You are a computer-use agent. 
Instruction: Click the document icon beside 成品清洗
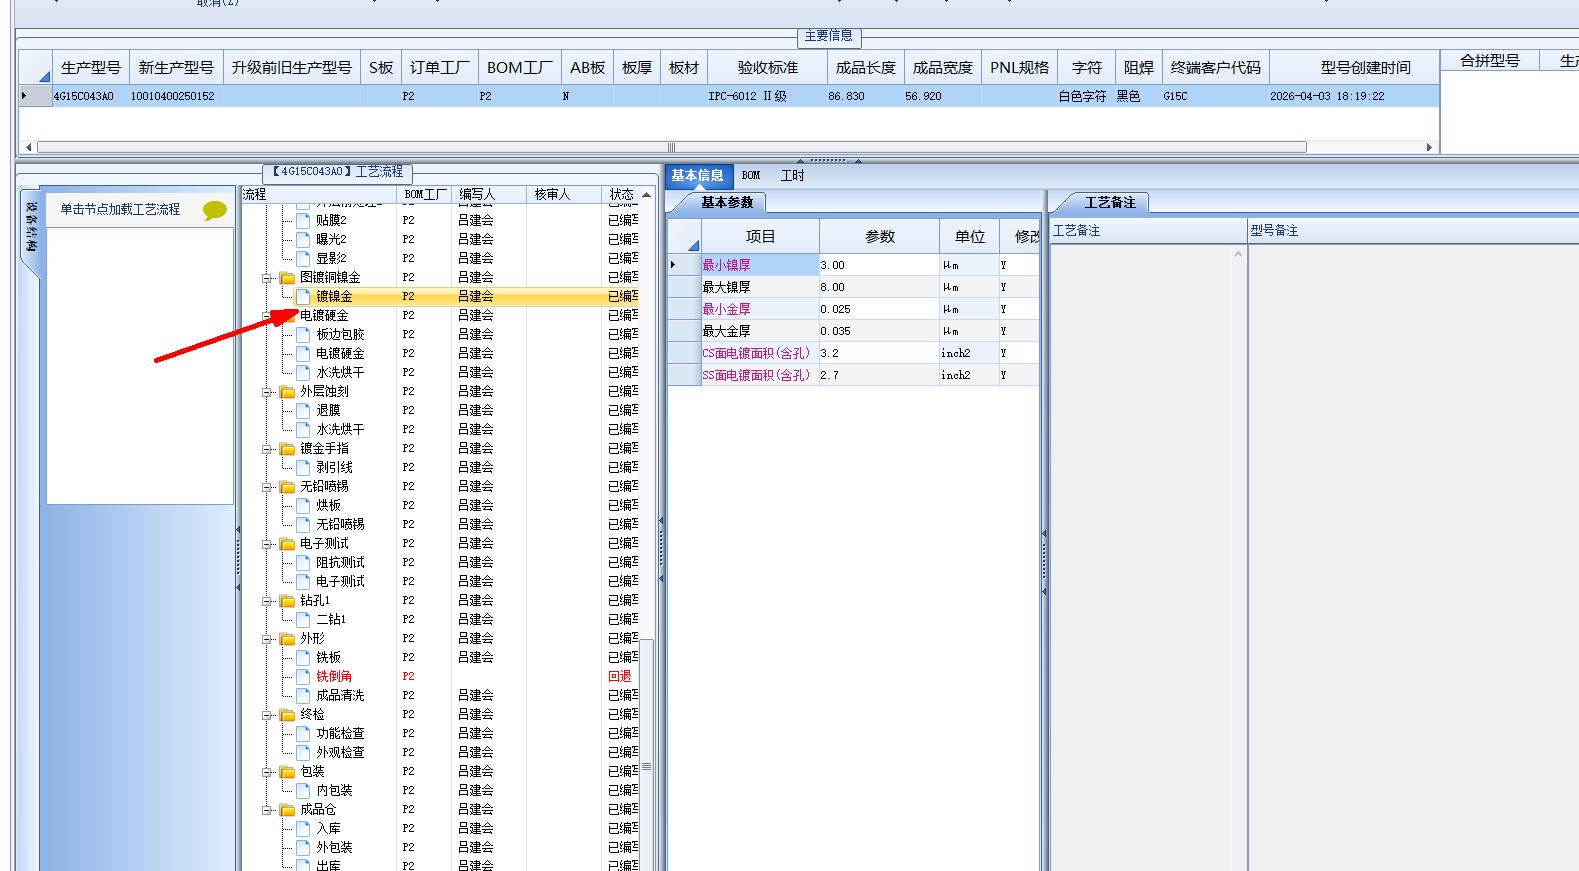click(x=303, y=695)
